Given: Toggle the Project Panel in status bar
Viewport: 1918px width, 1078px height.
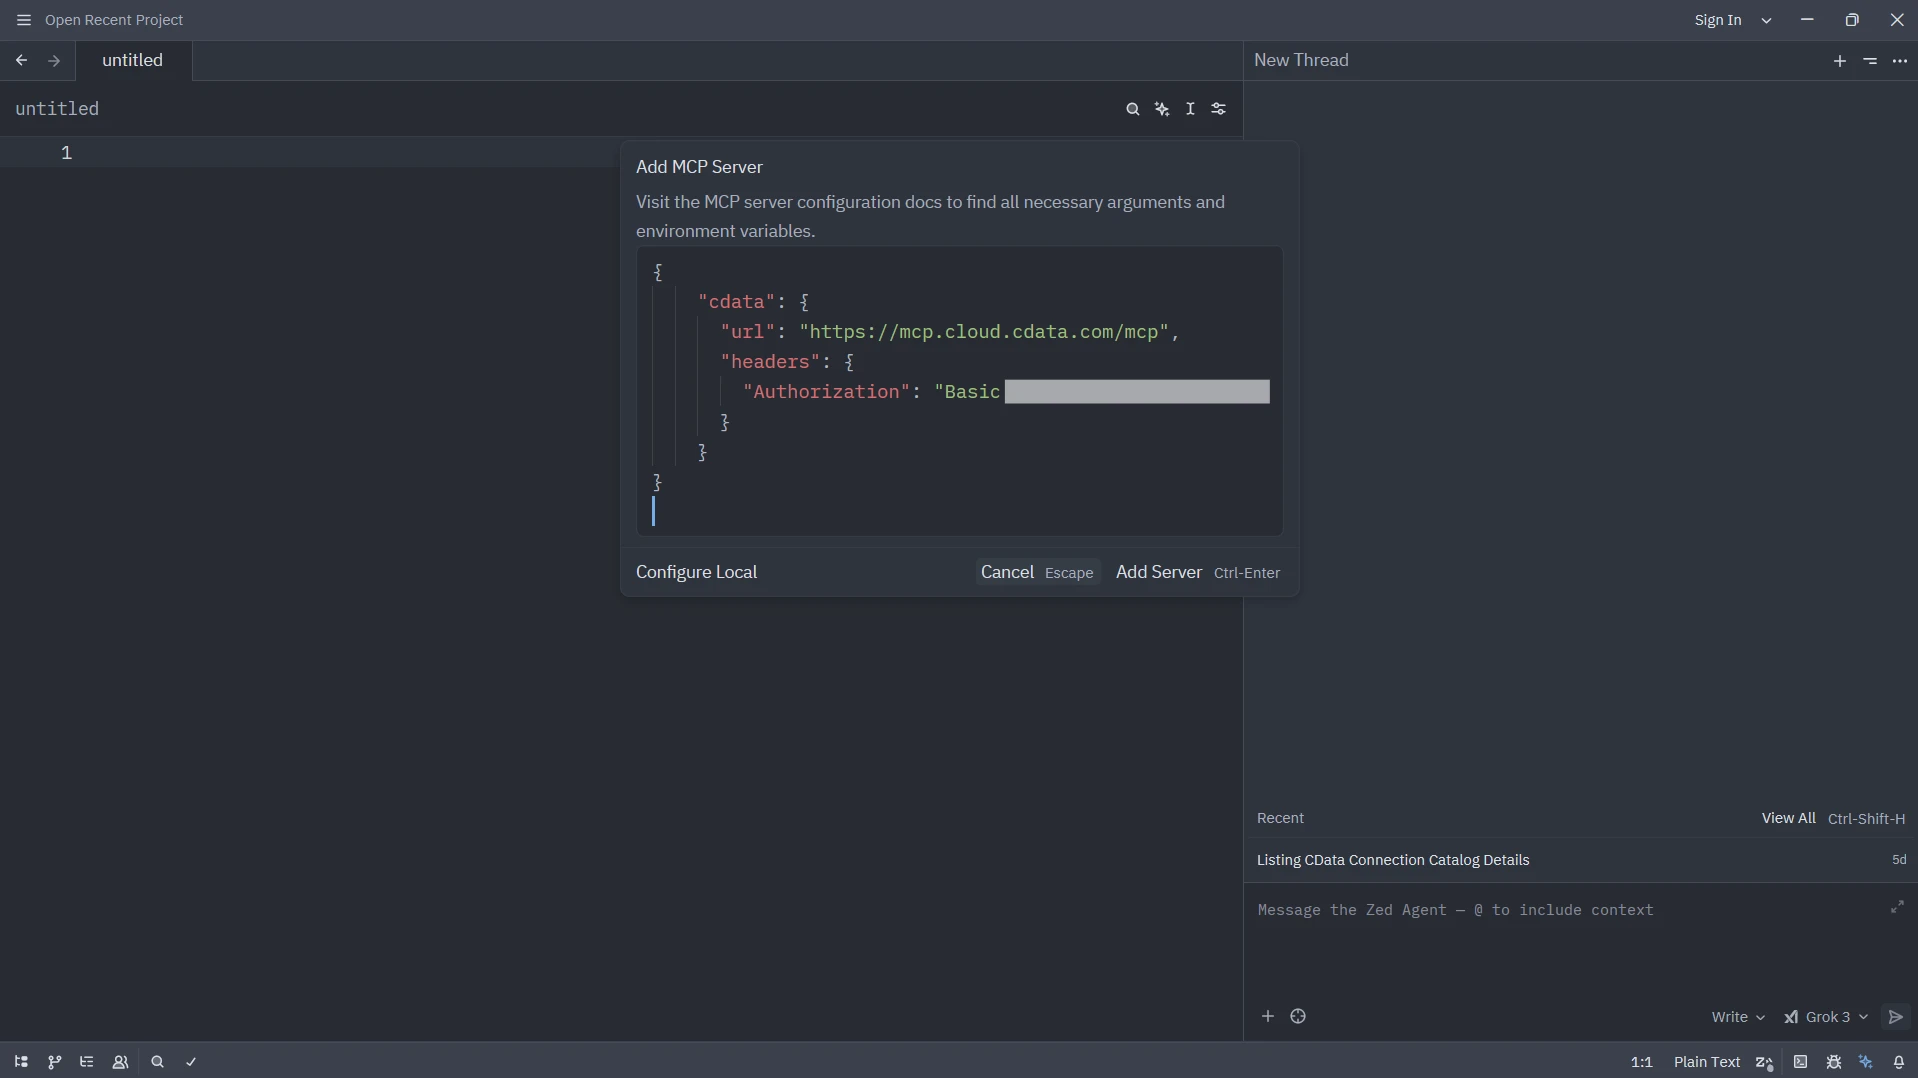Looking at the screenshot, I should coord(21,1062).
